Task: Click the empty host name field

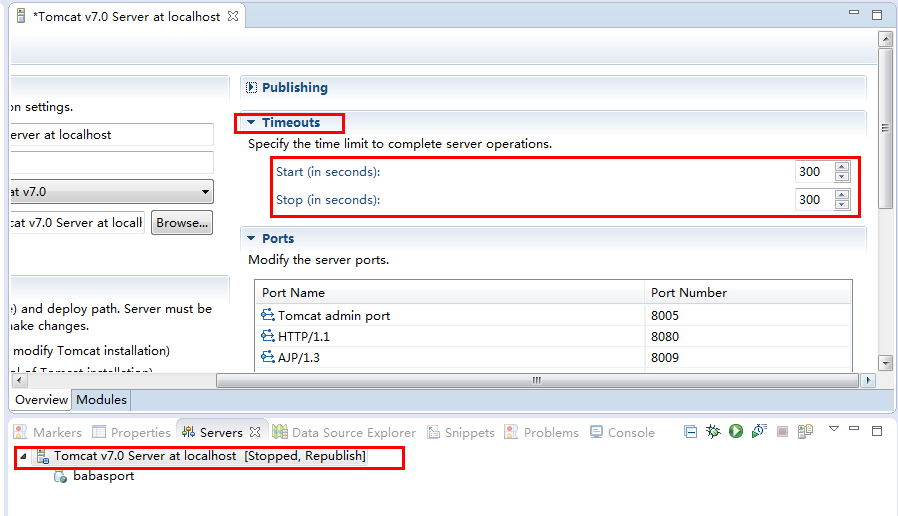Action: click(x=112, y=163)
